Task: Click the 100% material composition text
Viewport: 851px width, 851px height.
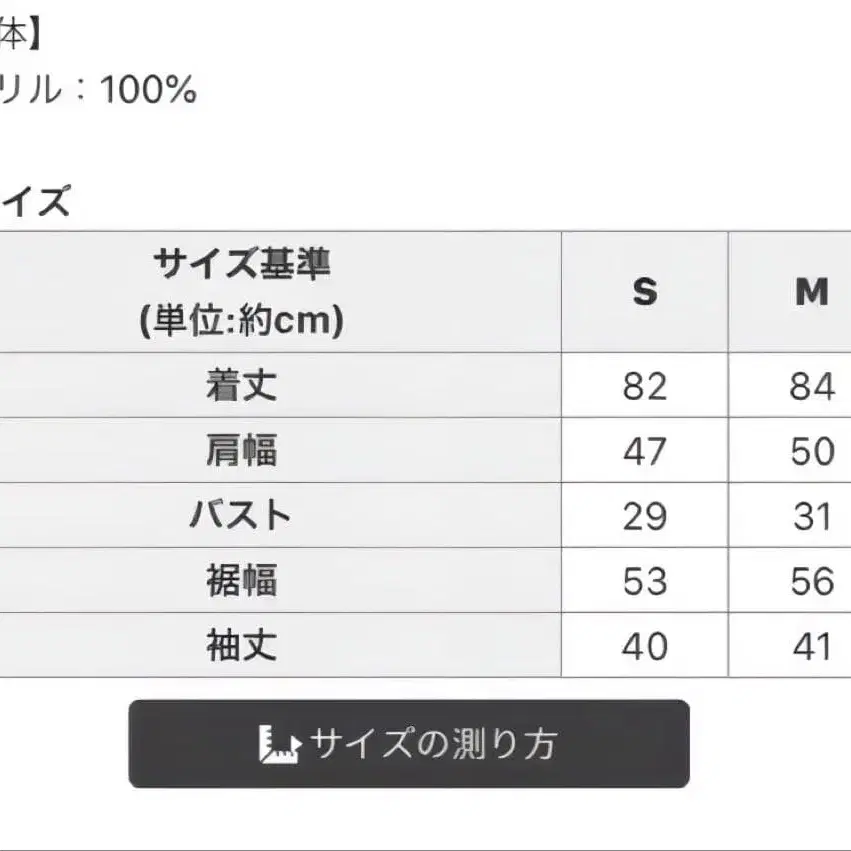Action: coord(148,91)
